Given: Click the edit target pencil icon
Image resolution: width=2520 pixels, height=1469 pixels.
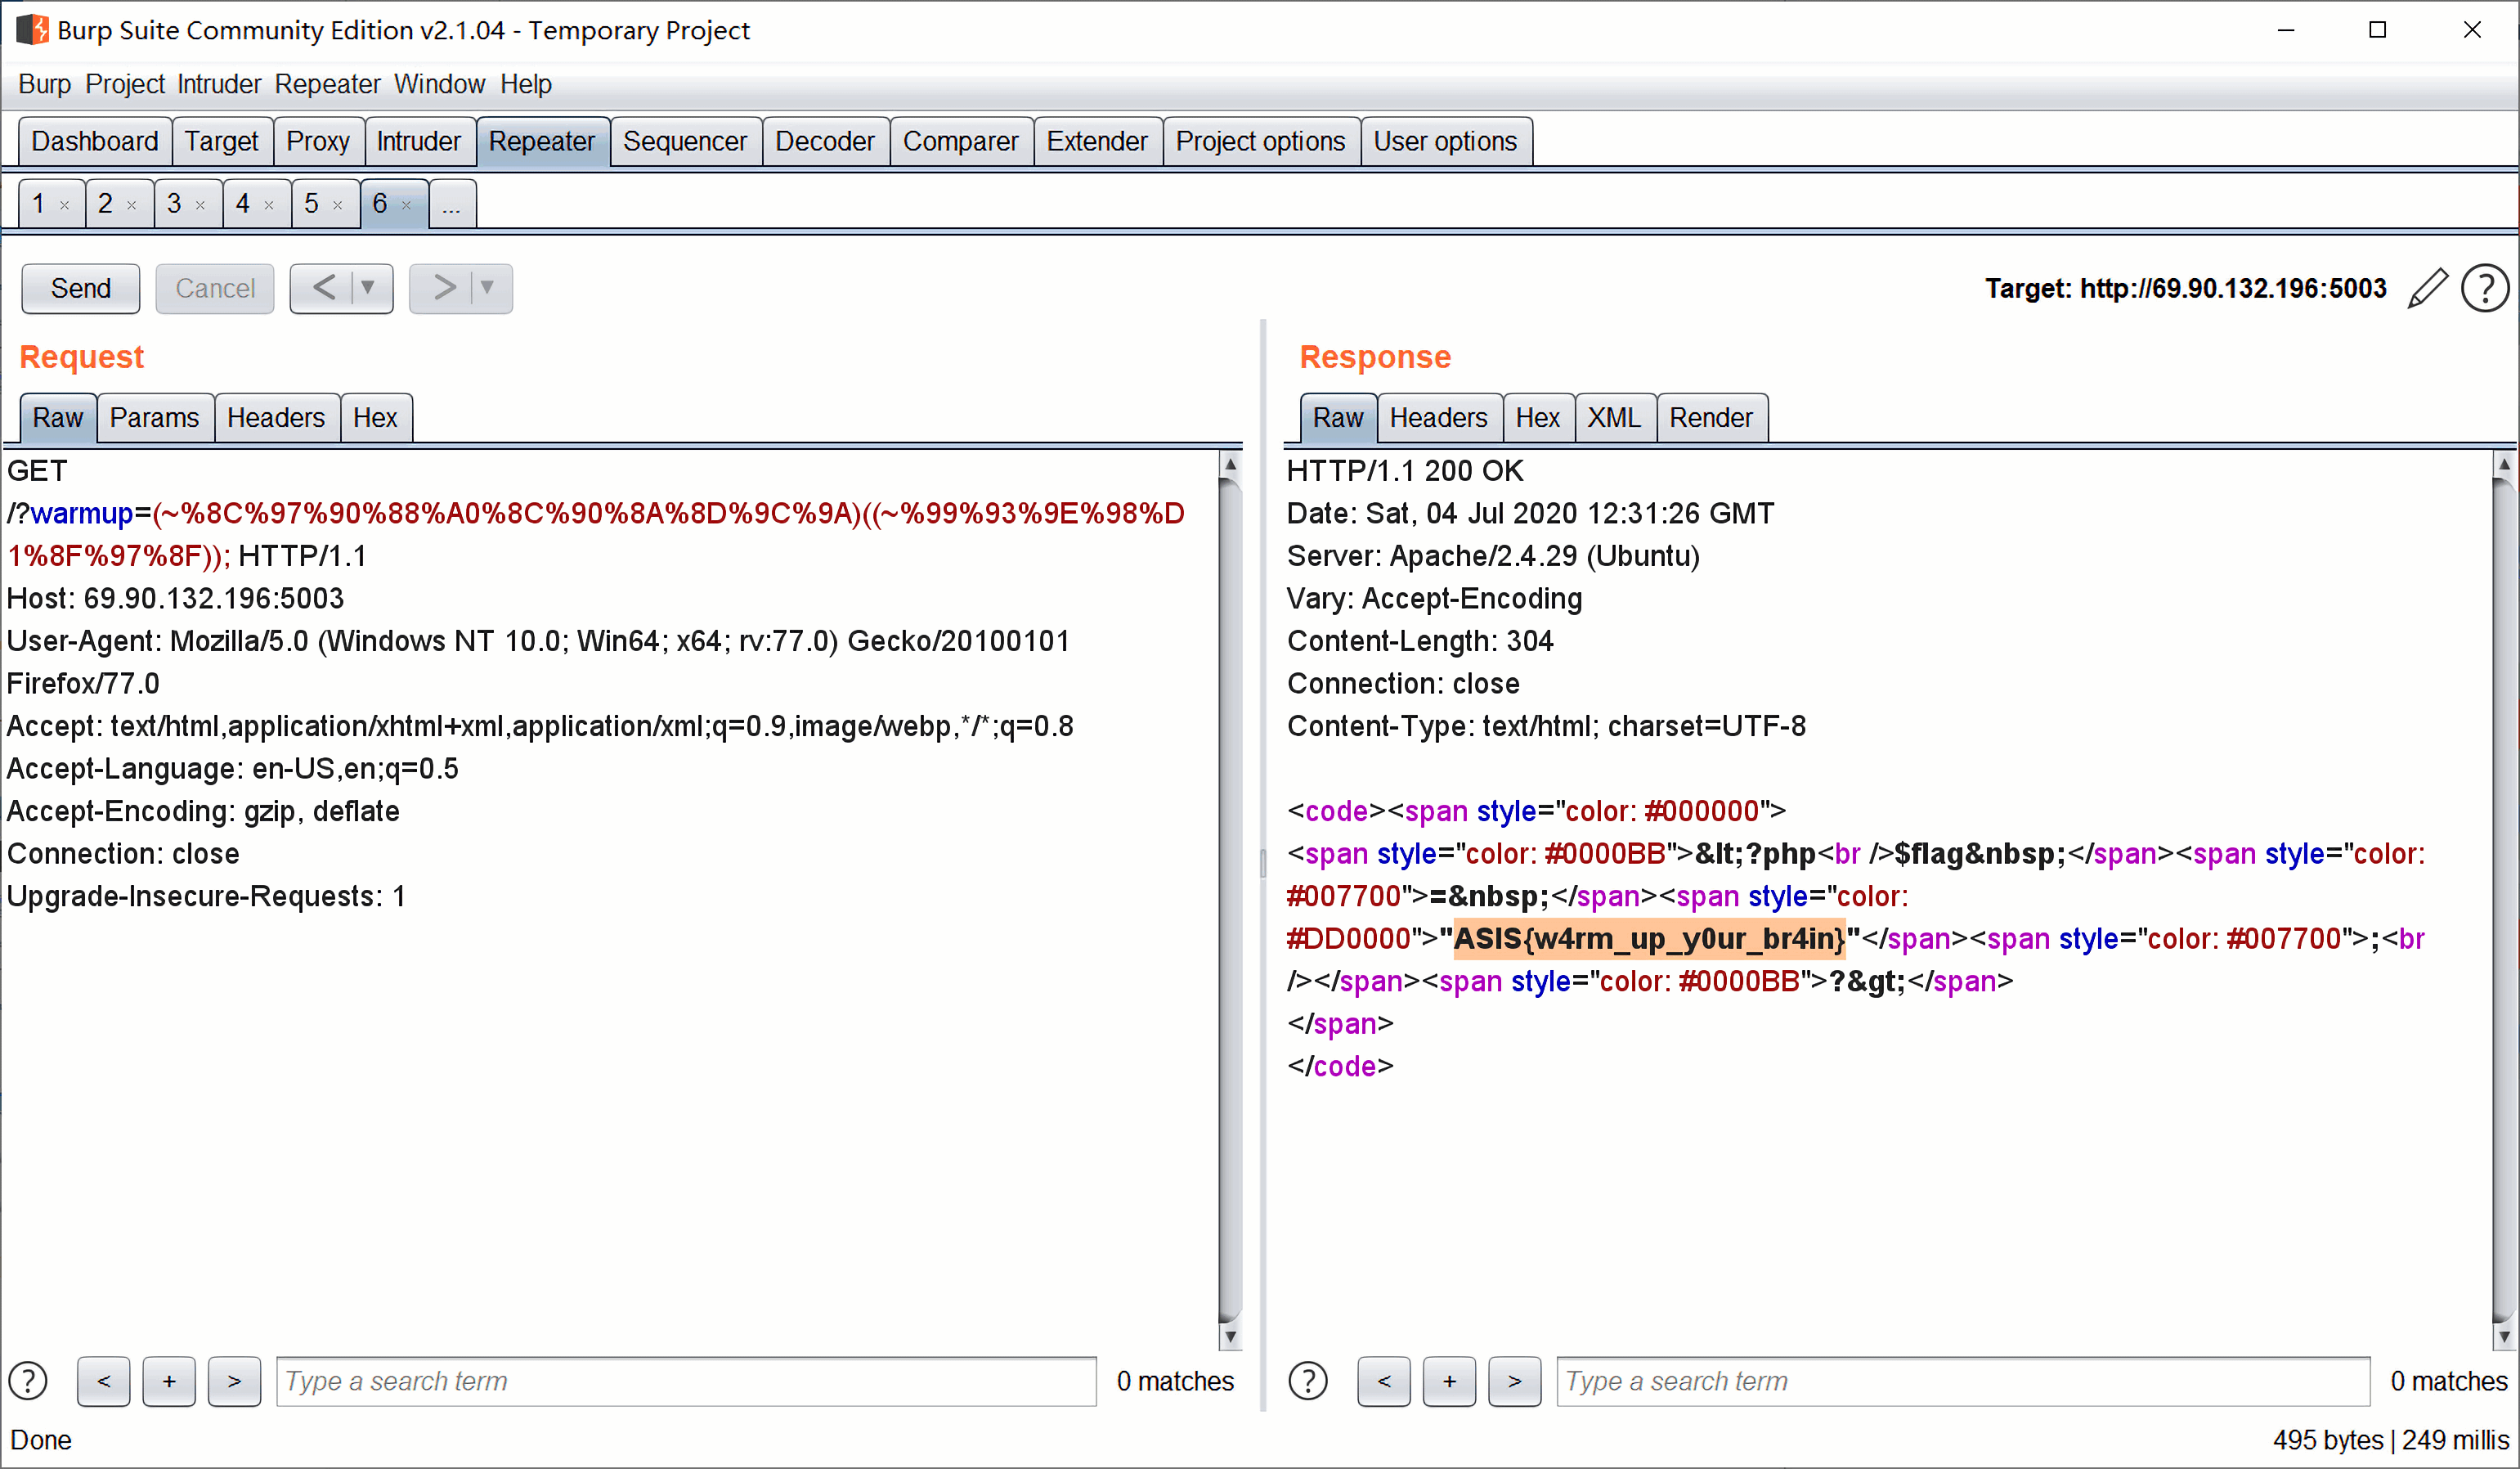Looking at the screenshot, I should 2427,289.
